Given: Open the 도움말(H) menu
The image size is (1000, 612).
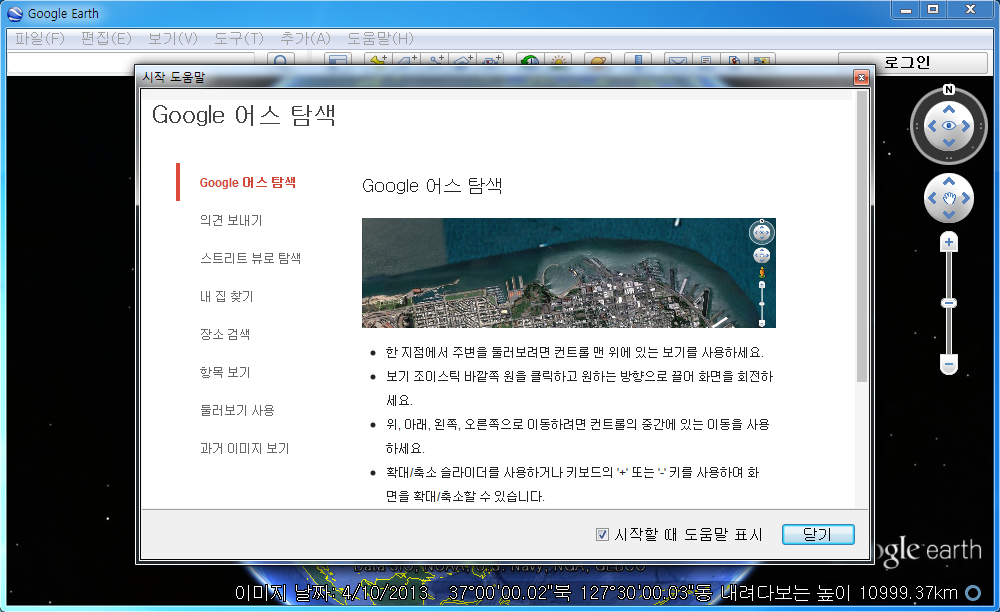Looking at the screenshot, I should (380, 38).
